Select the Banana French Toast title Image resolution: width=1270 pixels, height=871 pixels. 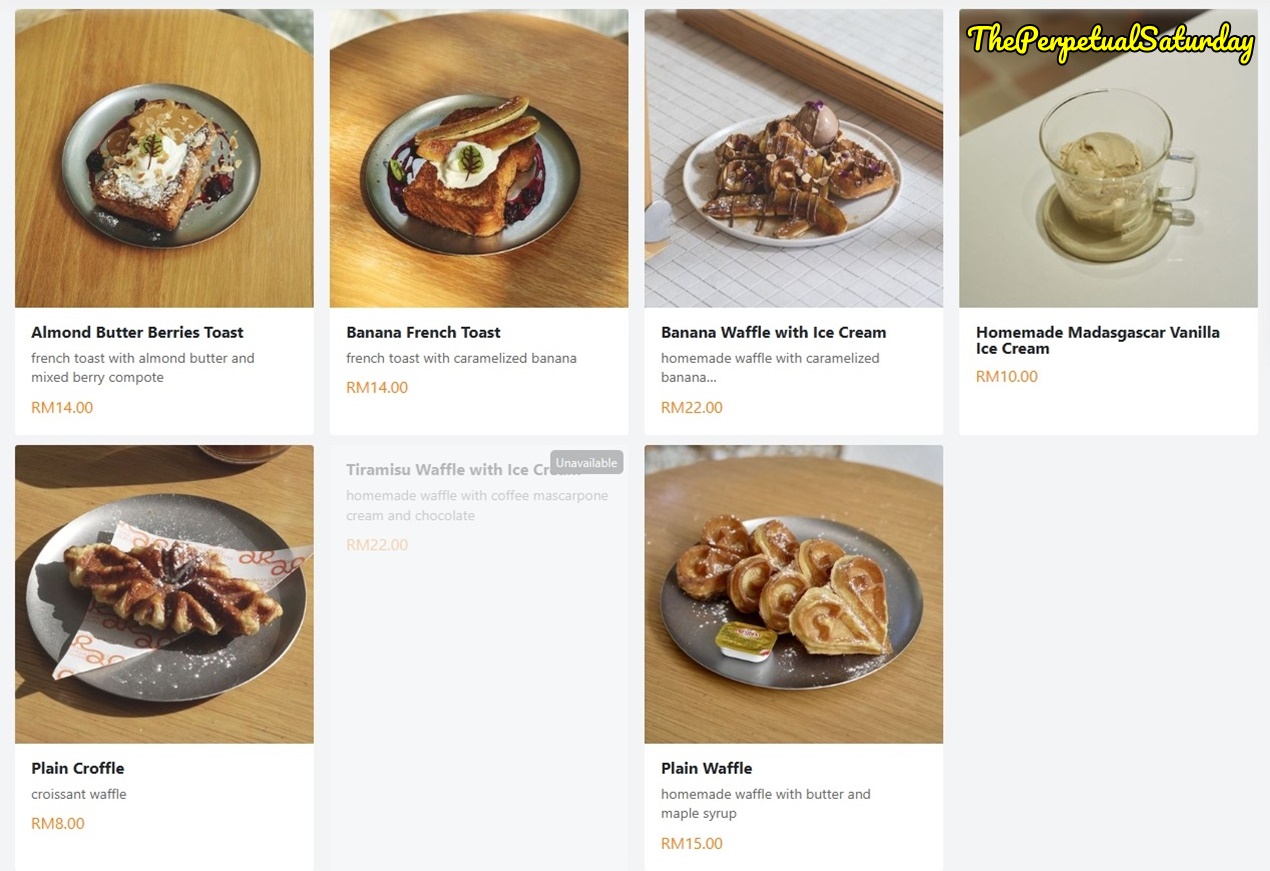click(x=423, y=332)
